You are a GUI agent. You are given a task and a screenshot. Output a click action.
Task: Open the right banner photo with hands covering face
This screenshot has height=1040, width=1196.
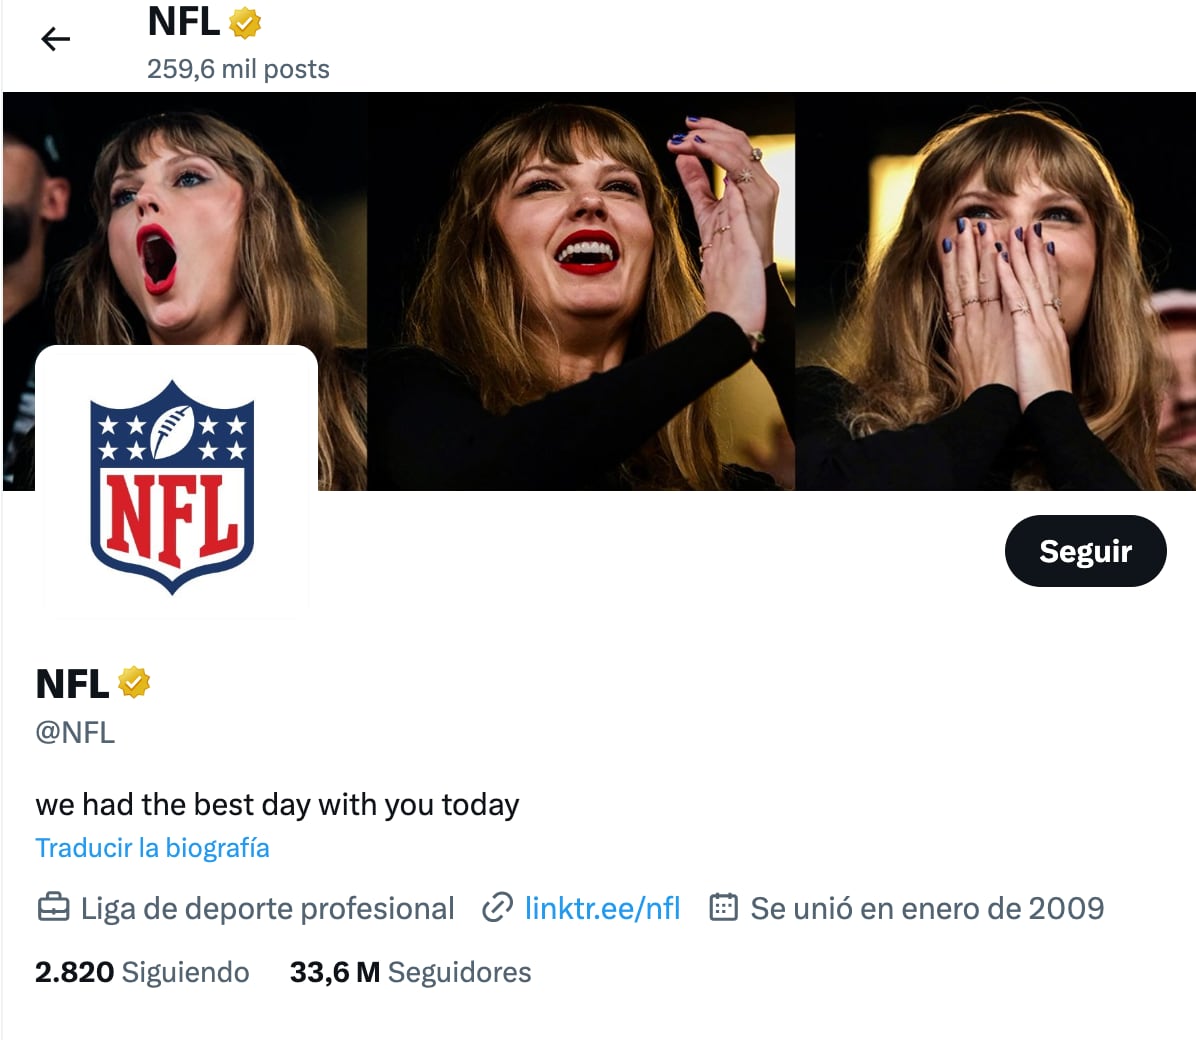click(995, 290)
